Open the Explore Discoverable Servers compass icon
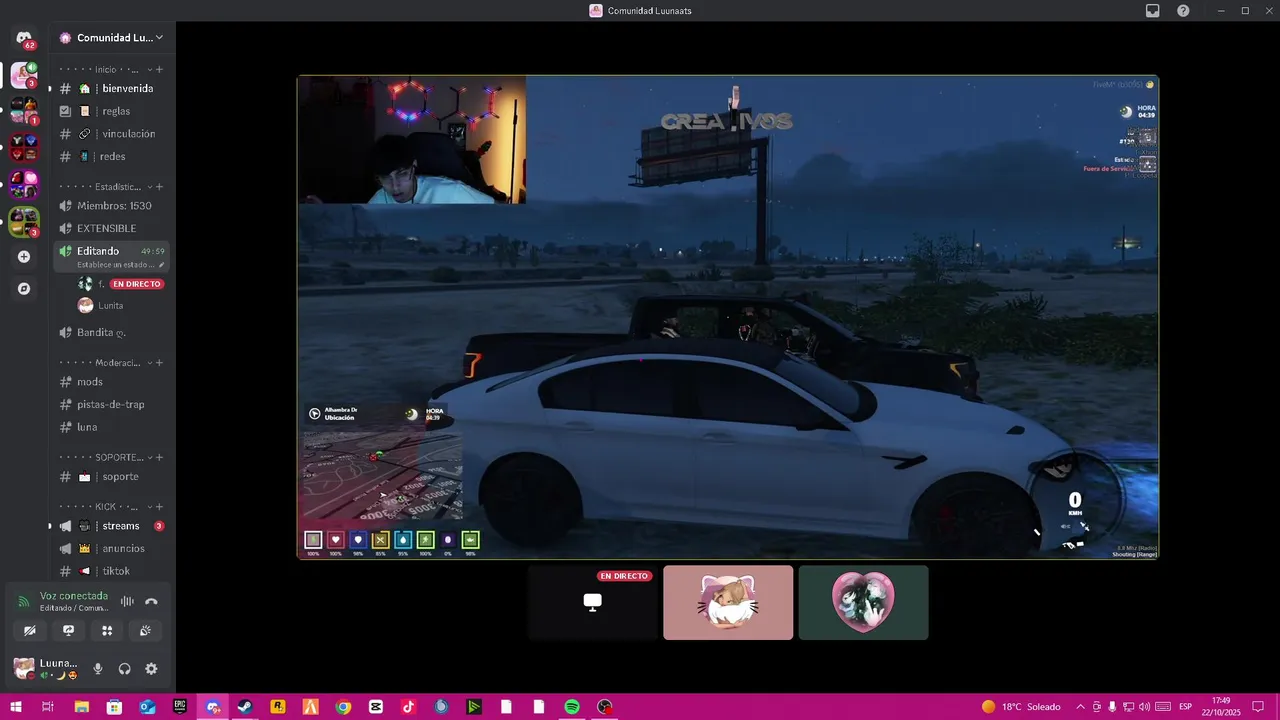The height and width of the screenshot is (720, 1280). pyautogui.click(x=24, y=288)
